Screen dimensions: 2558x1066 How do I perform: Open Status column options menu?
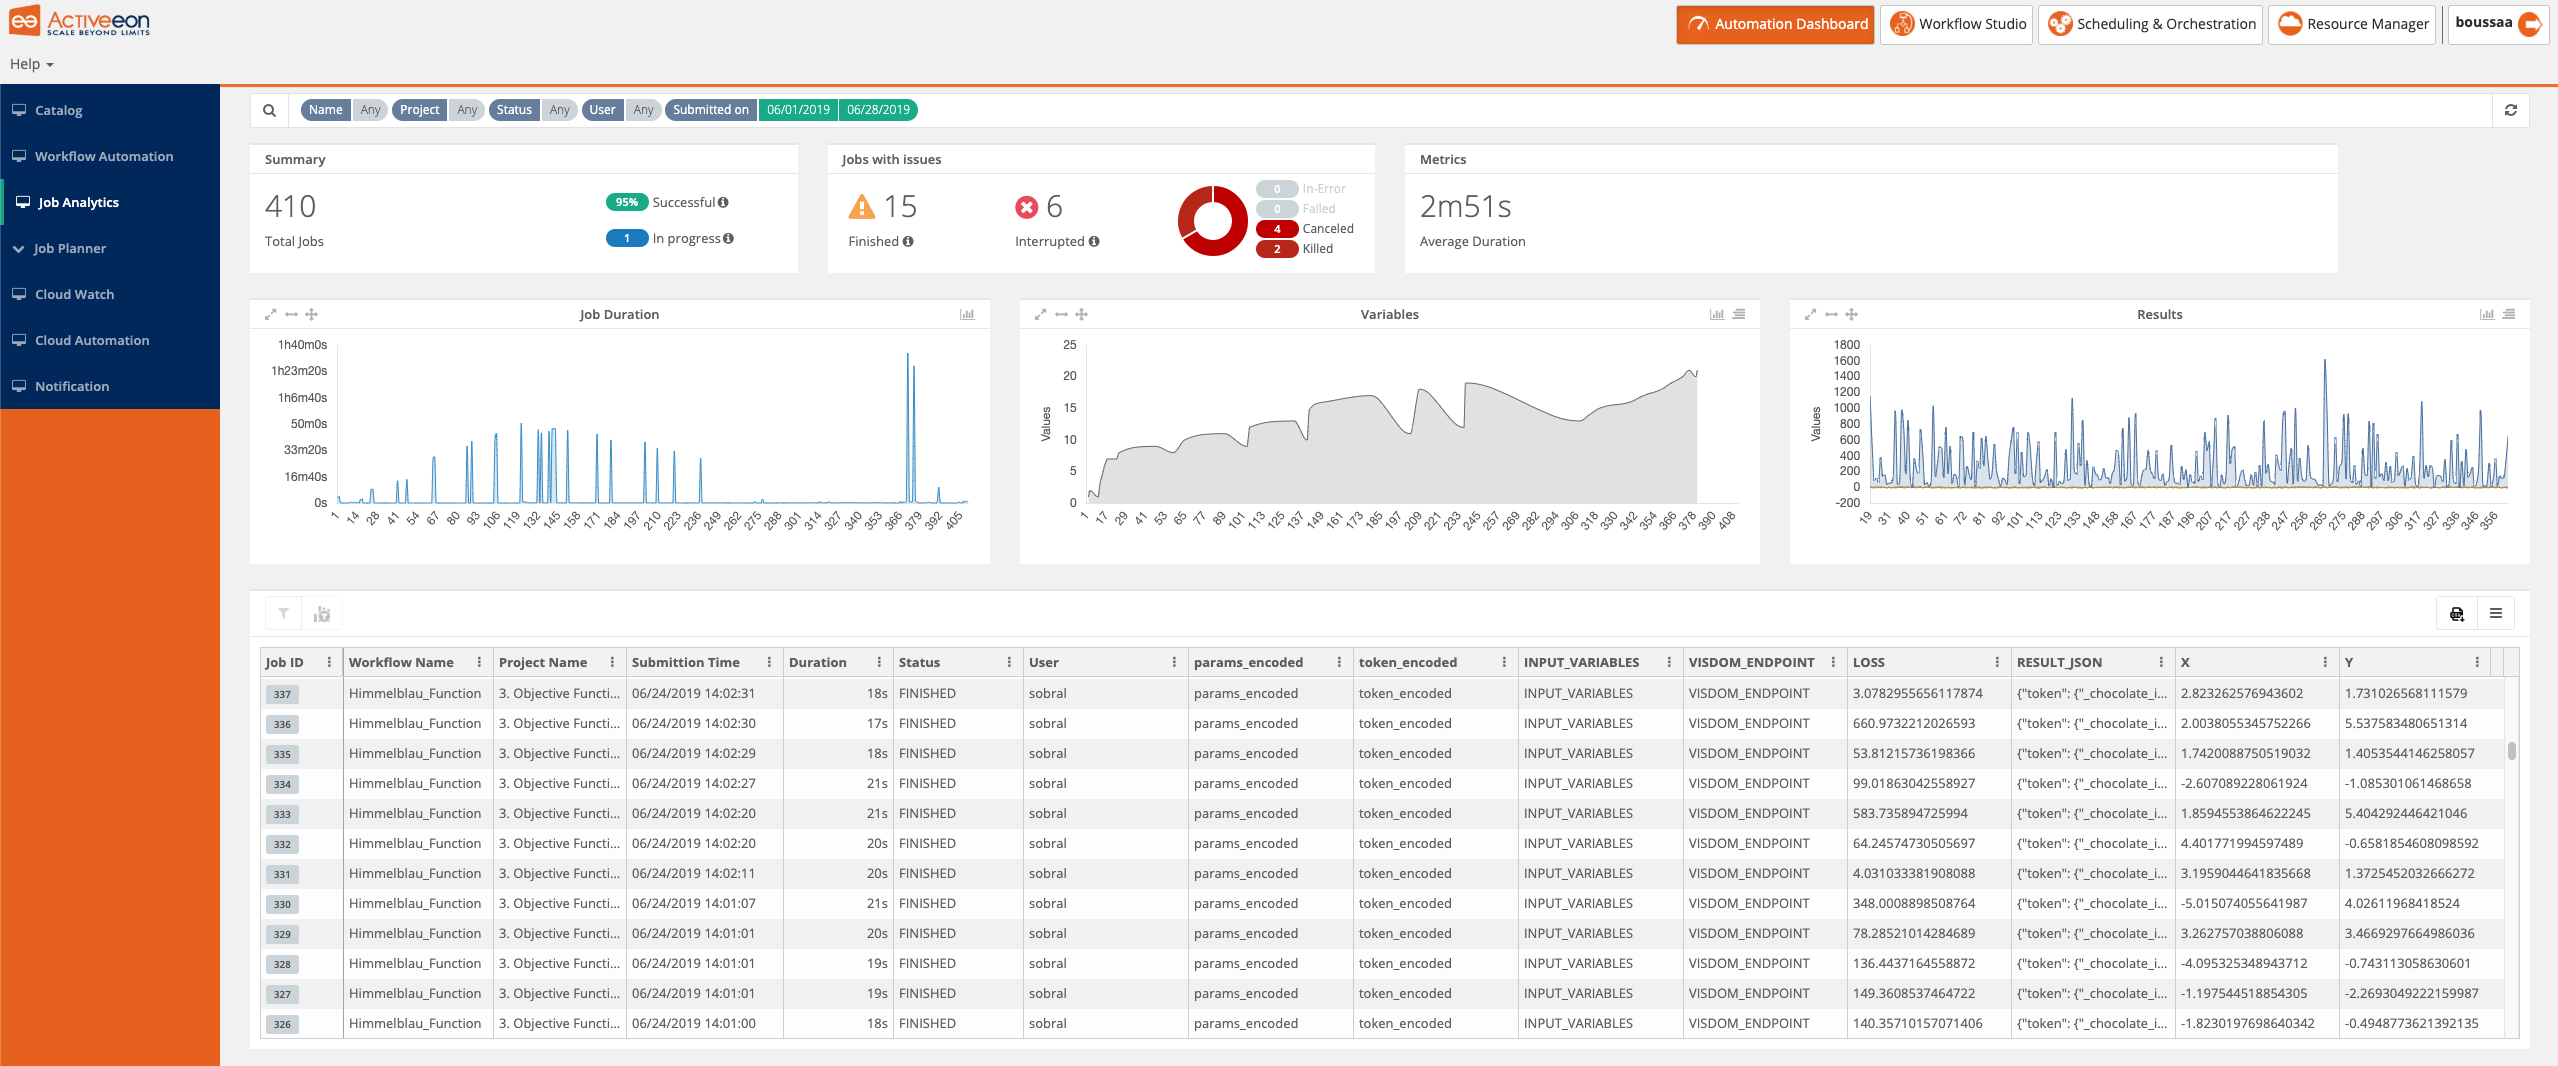[1009, 662]
